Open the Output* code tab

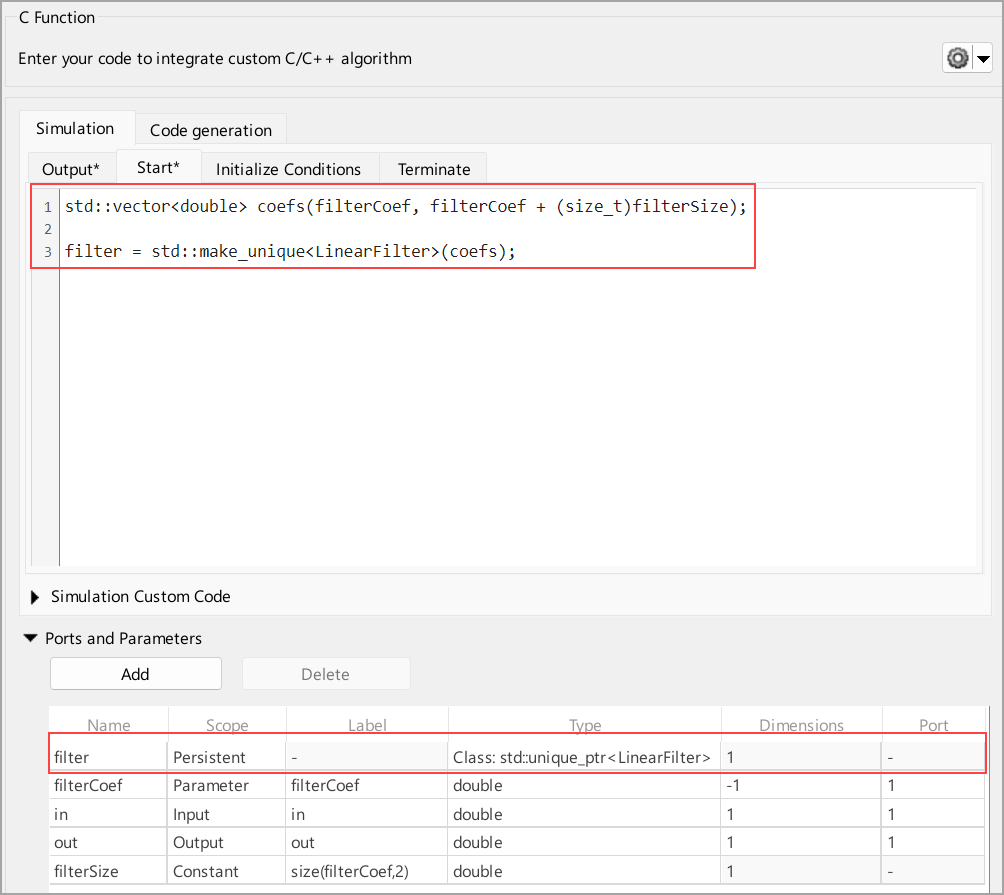(x=71, y=168)
